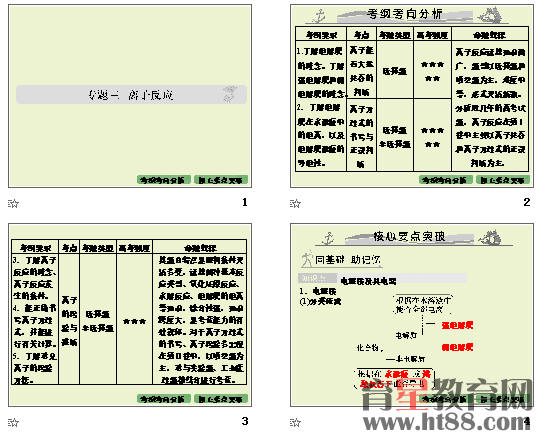Click the 考纲考向分析 heading on slide 2
Image resolution: width=548 pixels, height=434 pixels.
pyautogui.click(x=405, y=14)
